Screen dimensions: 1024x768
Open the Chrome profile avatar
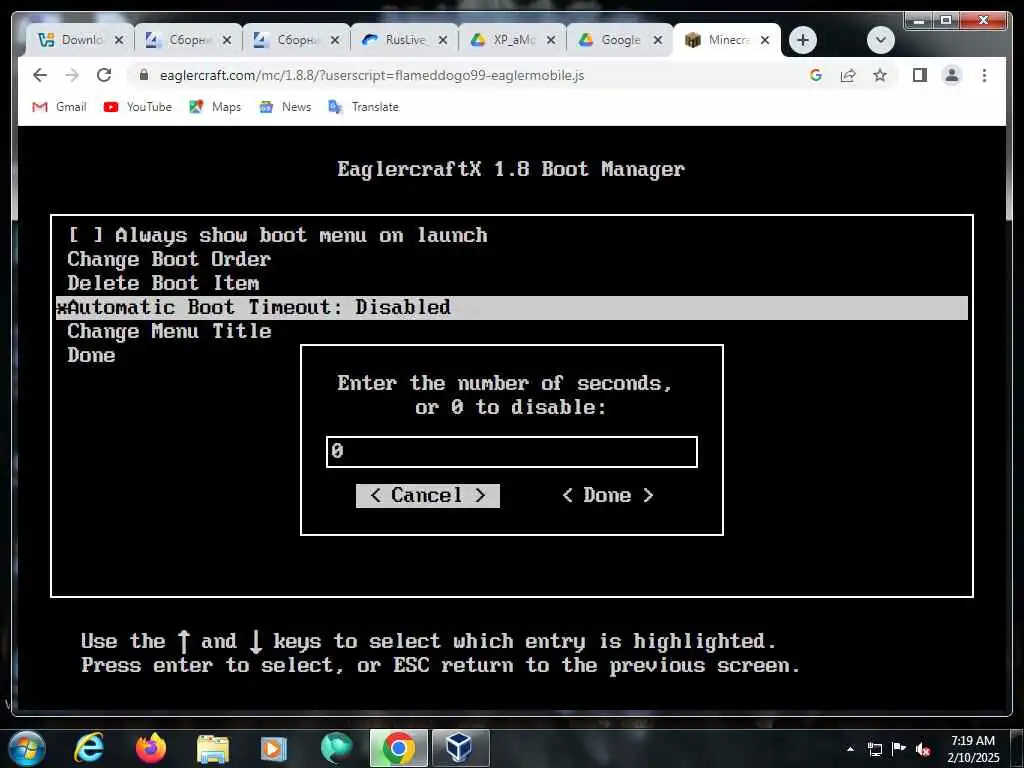(x=952, y=75)
